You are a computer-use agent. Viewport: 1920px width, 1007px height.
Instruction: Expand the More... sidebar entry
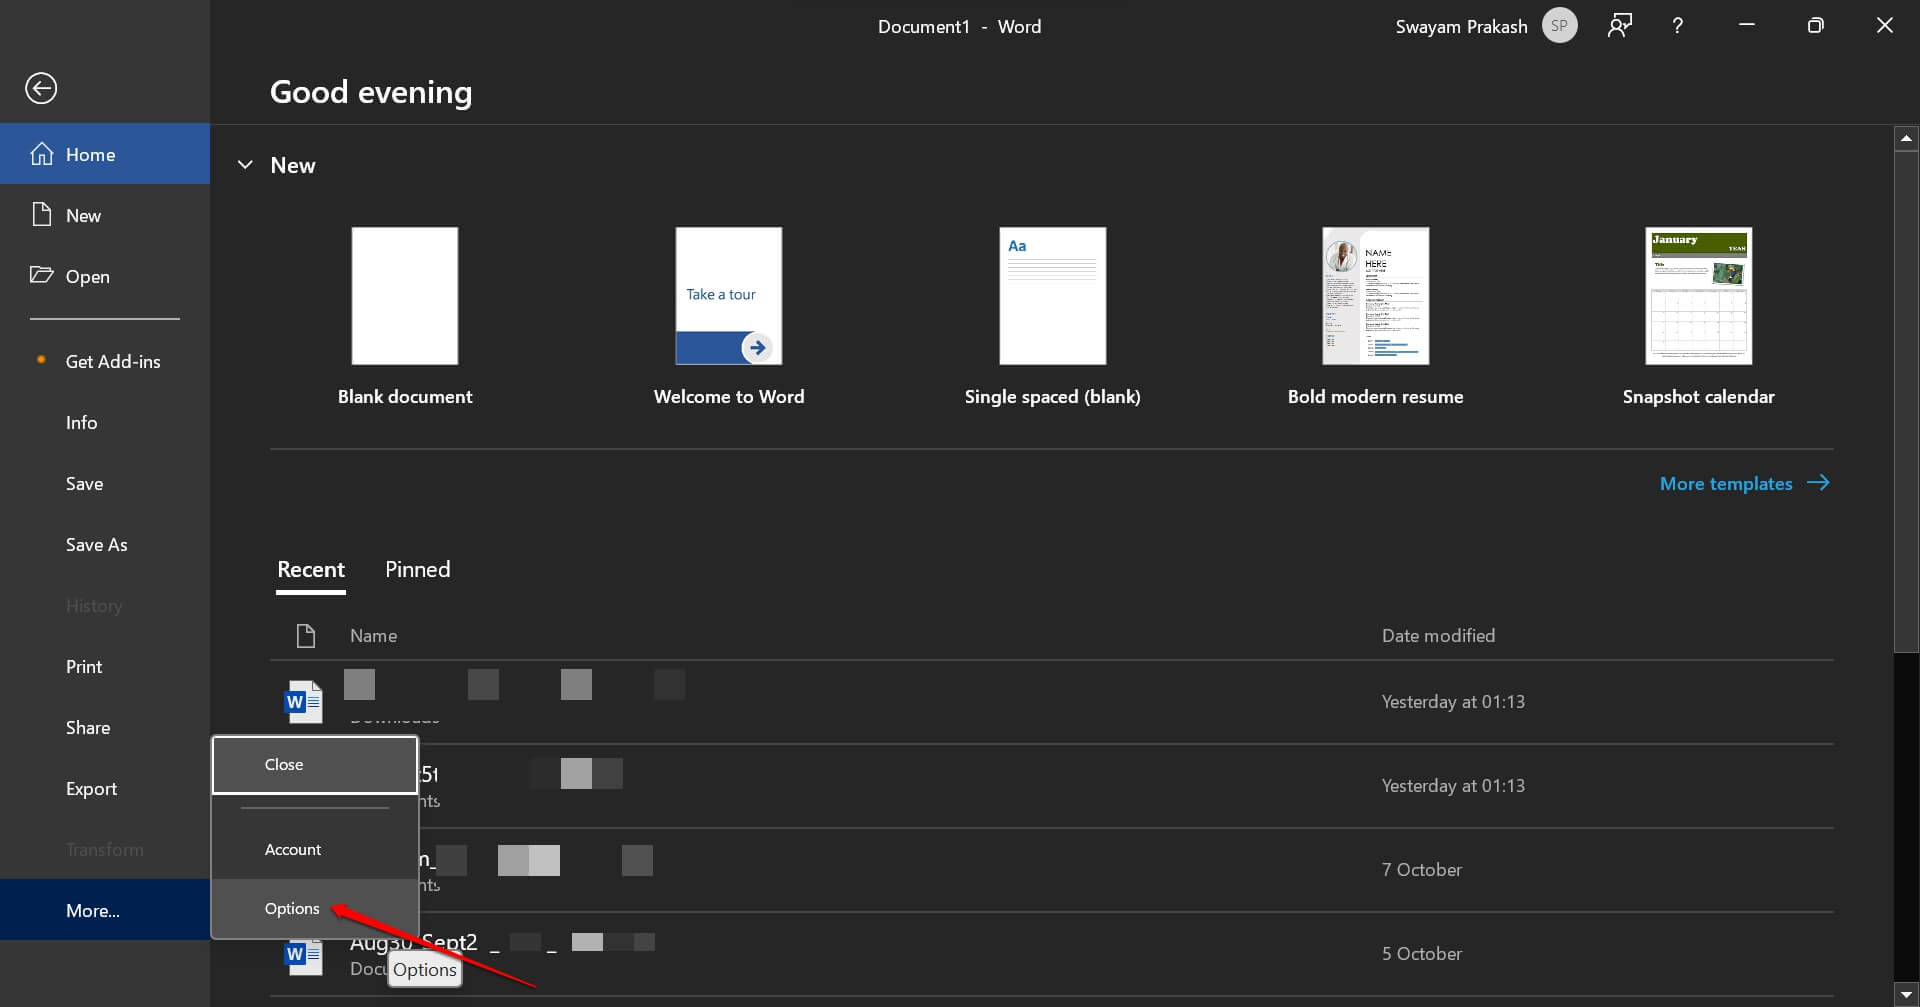click(92, 910)
